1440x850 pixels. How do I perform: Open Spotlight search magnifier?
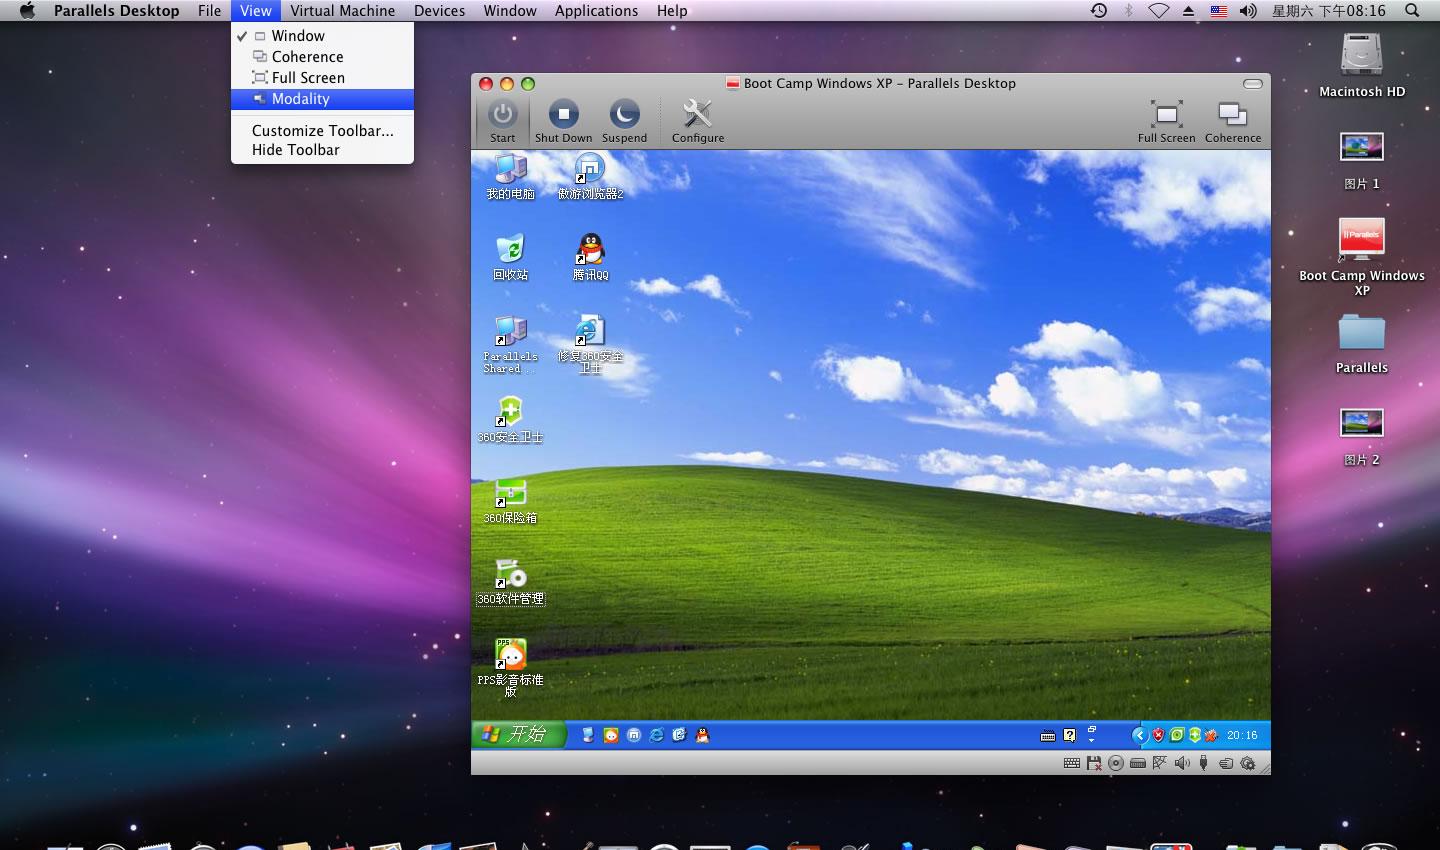tap(1412, 11)
